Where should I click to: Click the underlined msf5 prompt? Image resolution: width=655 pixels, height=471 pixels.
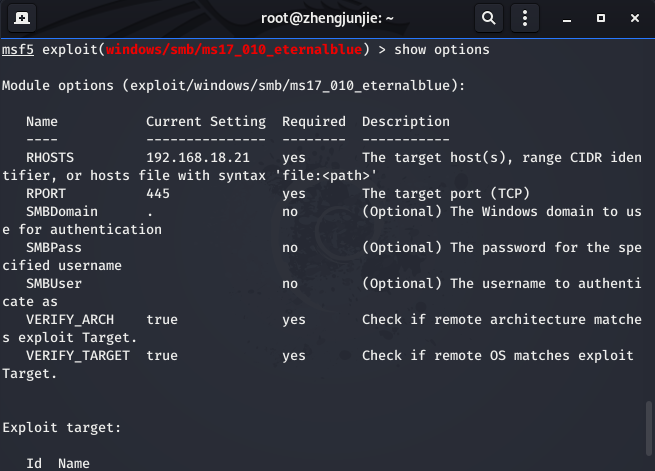click(18, 50)
